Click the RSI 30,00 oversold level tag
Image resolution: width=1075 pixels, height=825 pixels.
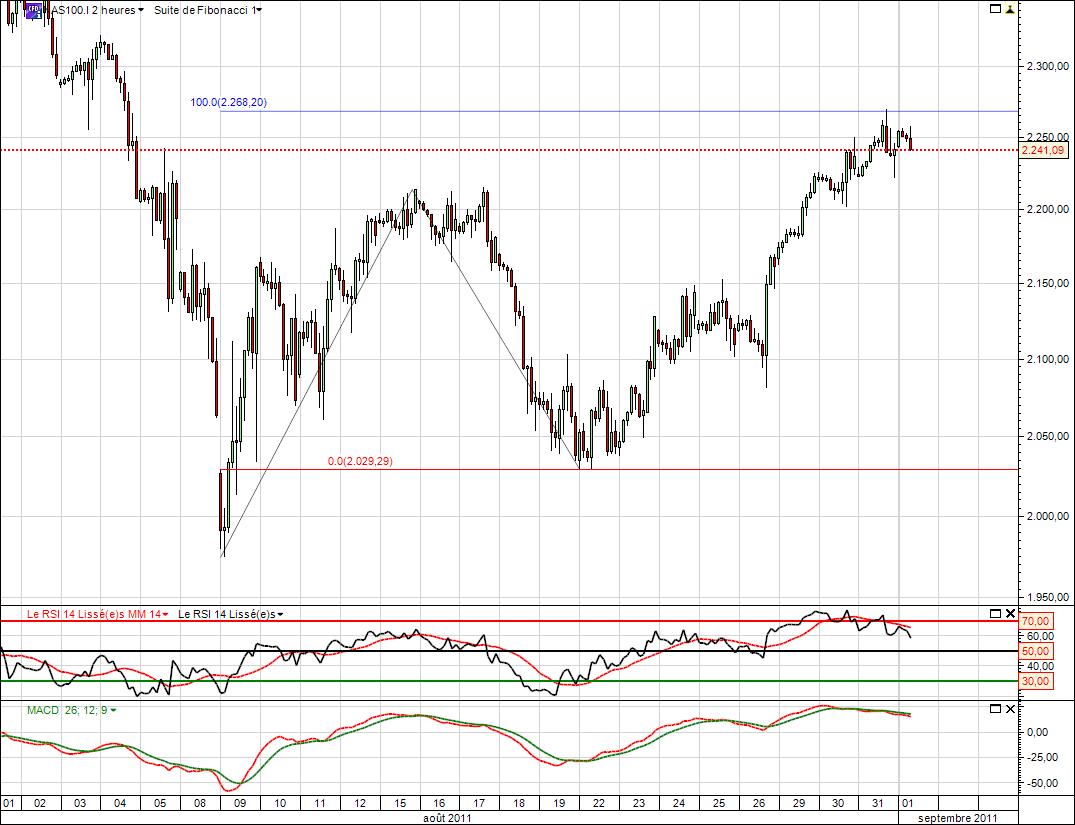point(1037,681)
